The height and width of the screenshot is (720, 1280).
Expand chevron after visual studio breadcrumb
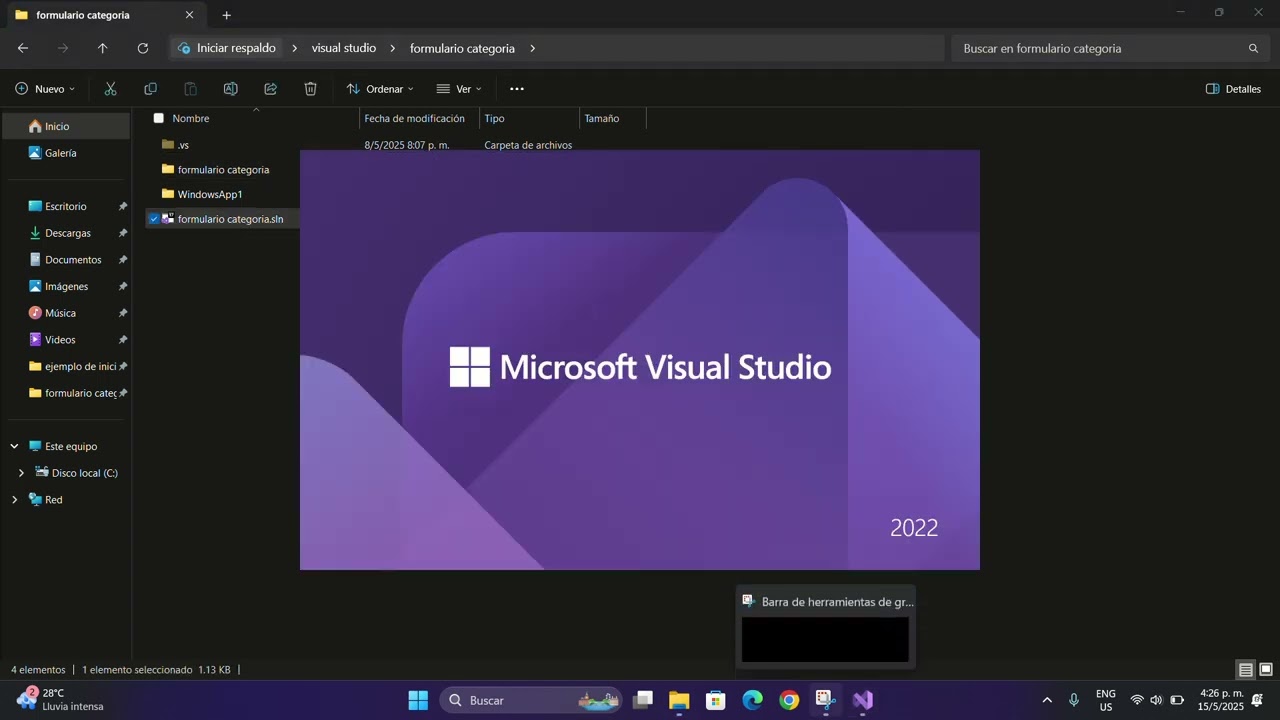click(393, 48)
